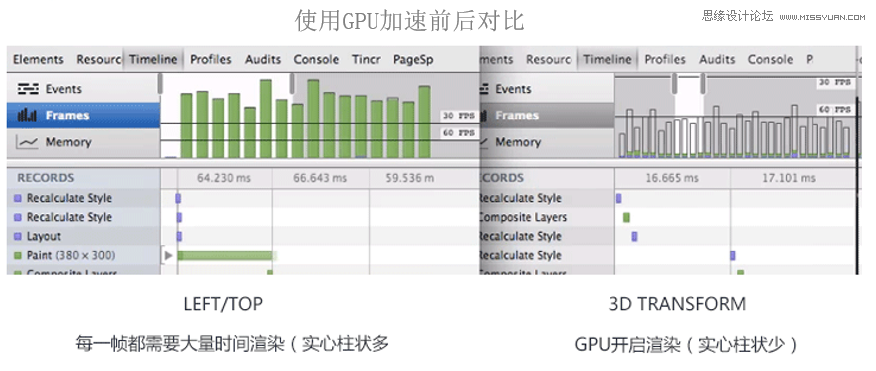Switch to Profiles tab in LEFT/TOP panel

click(x=211, y=59)
